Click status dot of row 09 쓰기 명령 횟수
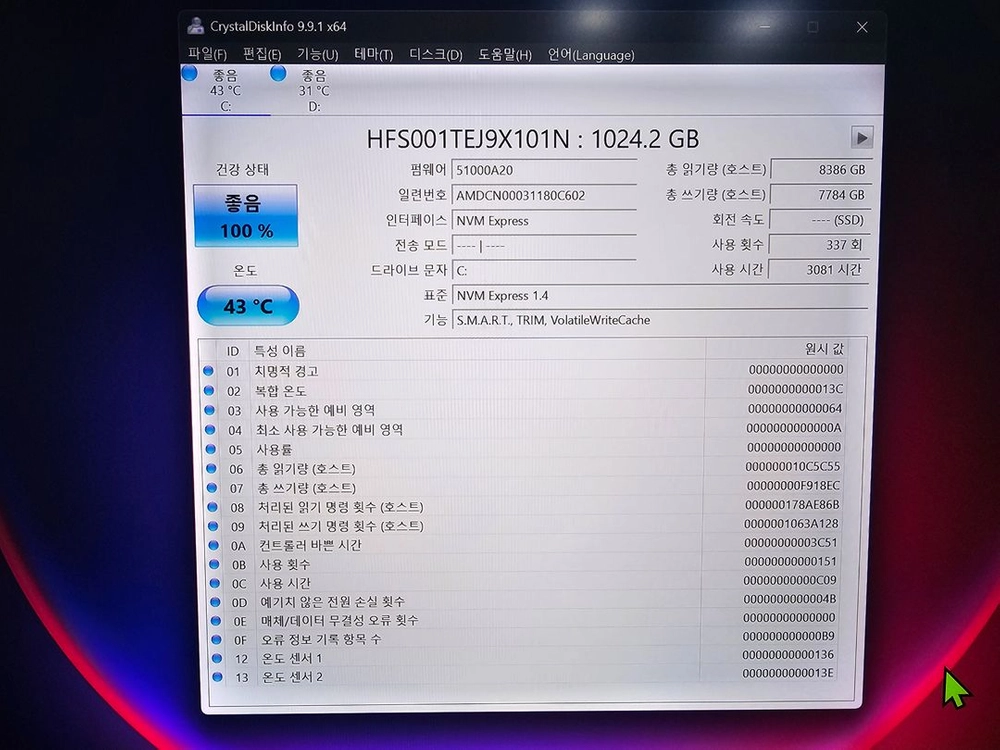 click(214, 526)
